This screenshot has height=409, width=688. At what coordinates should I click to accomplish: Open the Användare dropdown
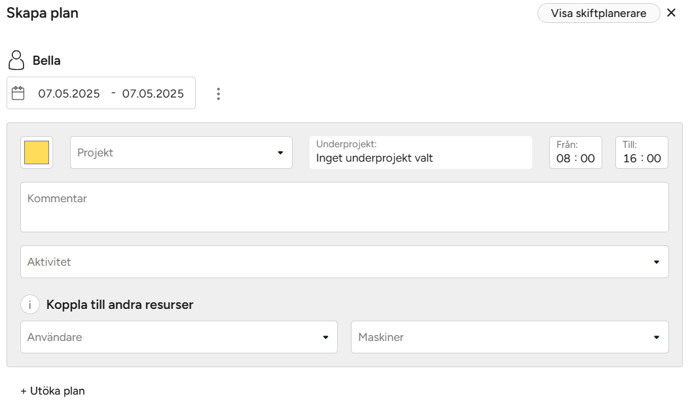pyautogui.click(x=179, y=337)
